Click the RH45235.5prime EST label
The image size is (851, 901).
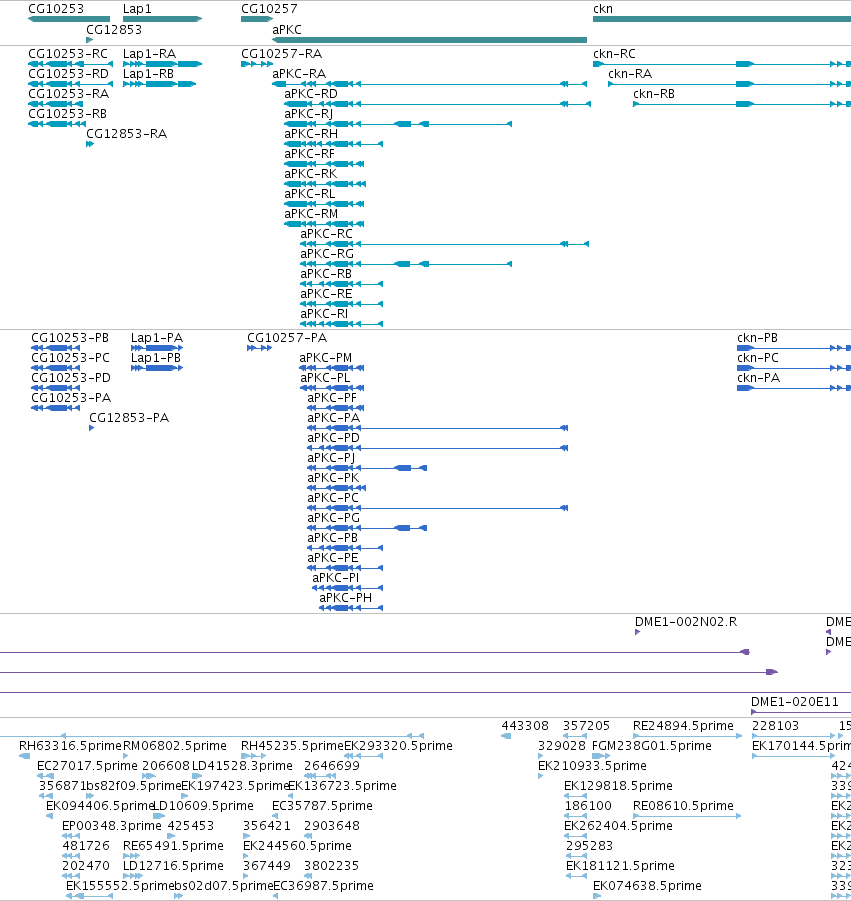(292, 746)
